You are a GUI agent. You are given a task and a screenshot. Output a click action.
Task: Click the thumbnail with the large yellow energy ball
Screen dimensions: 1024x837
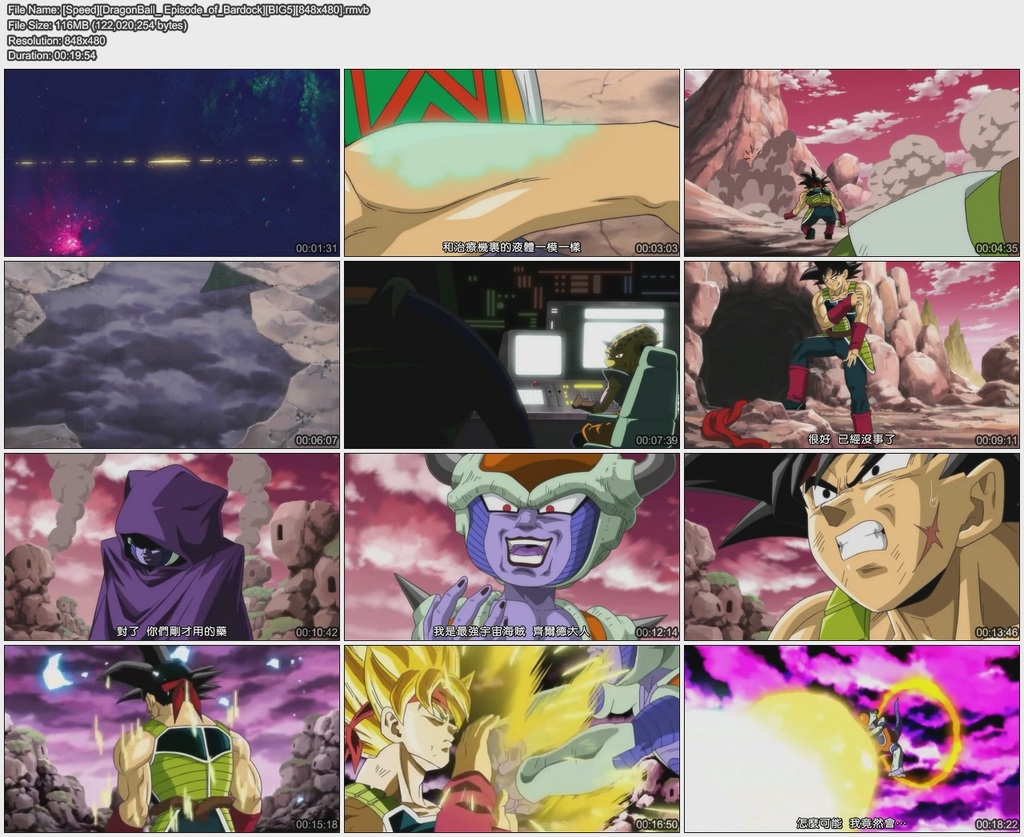(x=851, y=738)
